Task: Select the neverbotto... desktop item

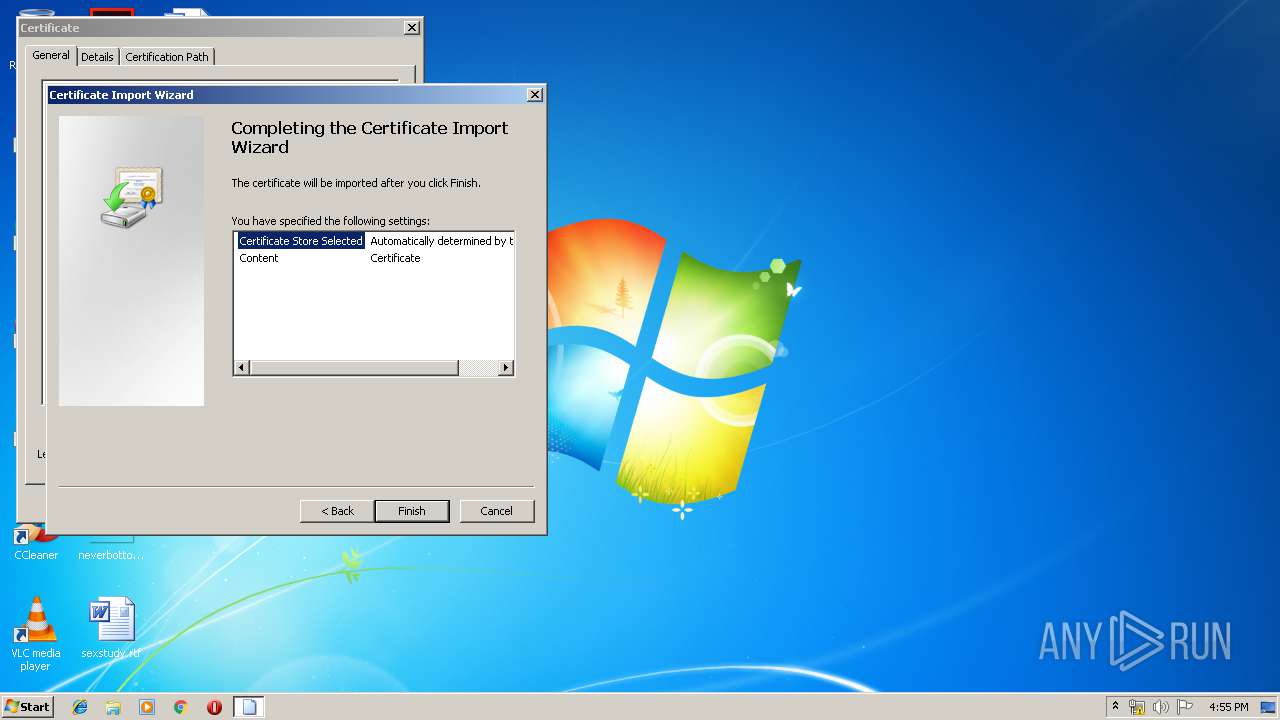Action: (111, 548)
